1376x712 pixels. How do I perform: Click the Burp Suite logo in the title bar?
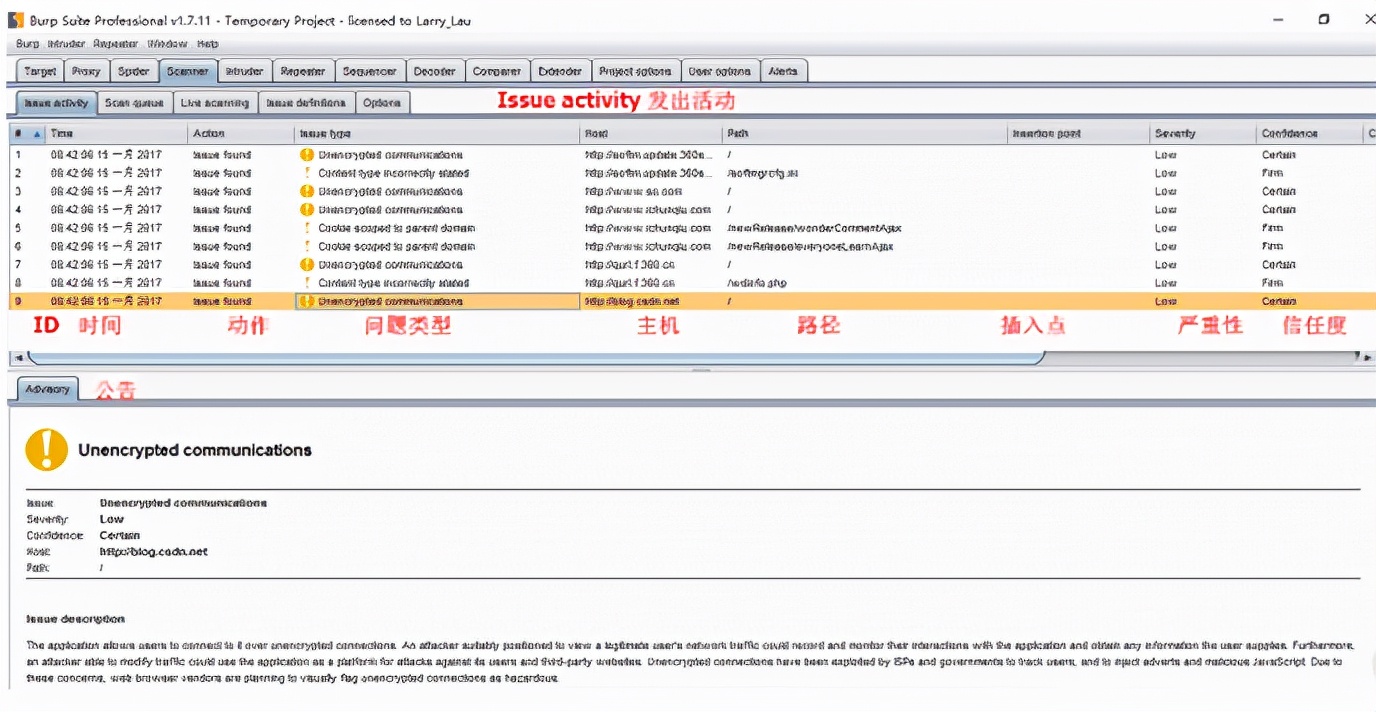[x=17, y=20]
